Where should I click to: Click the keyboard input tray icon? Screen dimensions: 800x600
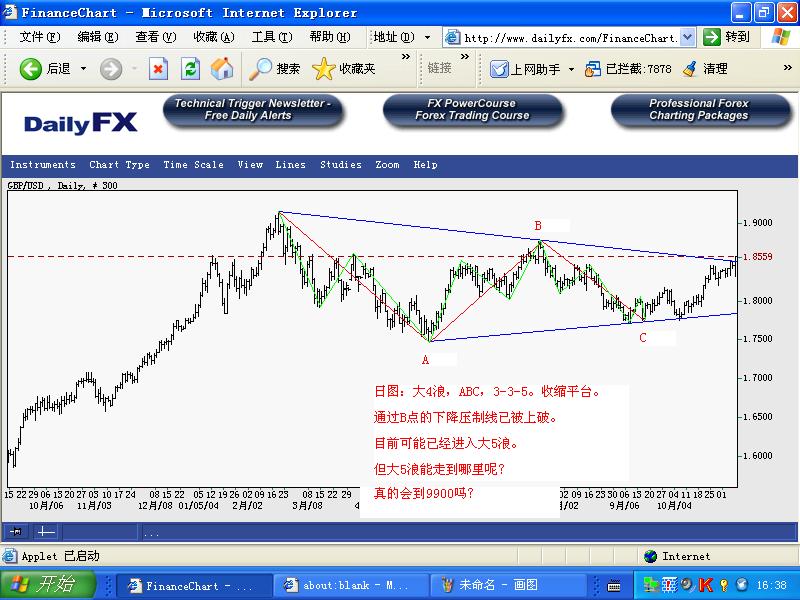click(x=614, y=586)
